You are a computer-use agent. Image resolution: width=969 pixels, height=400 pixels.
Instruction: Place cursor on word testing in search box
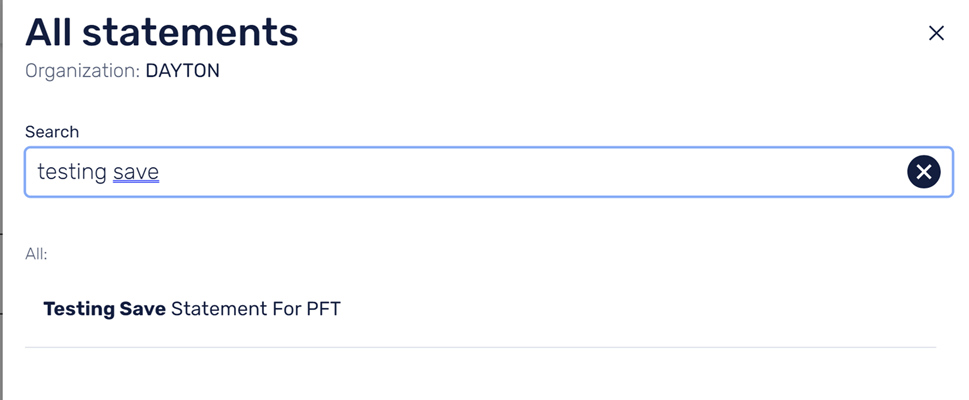coord(72,172)
